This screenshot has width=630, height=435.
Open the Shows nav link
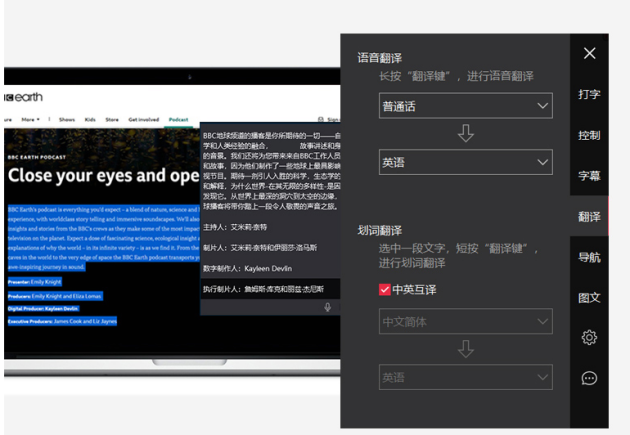pos(67,120)
